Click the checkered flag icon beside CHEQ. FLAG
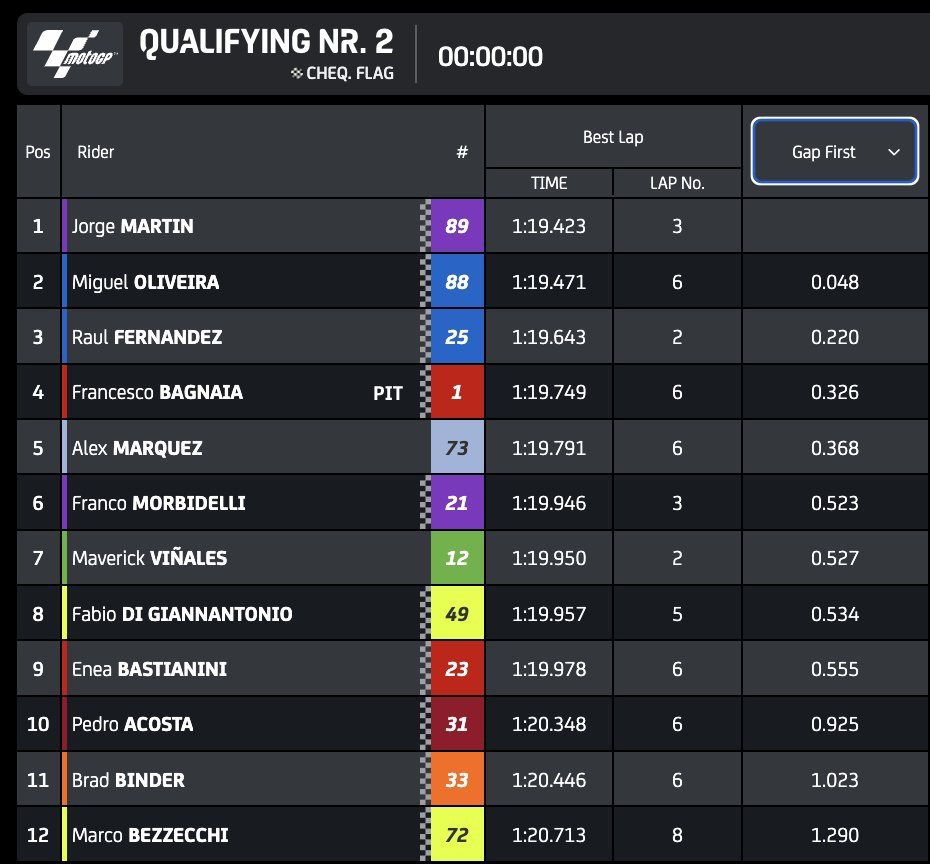 click(x=295, y=73)
